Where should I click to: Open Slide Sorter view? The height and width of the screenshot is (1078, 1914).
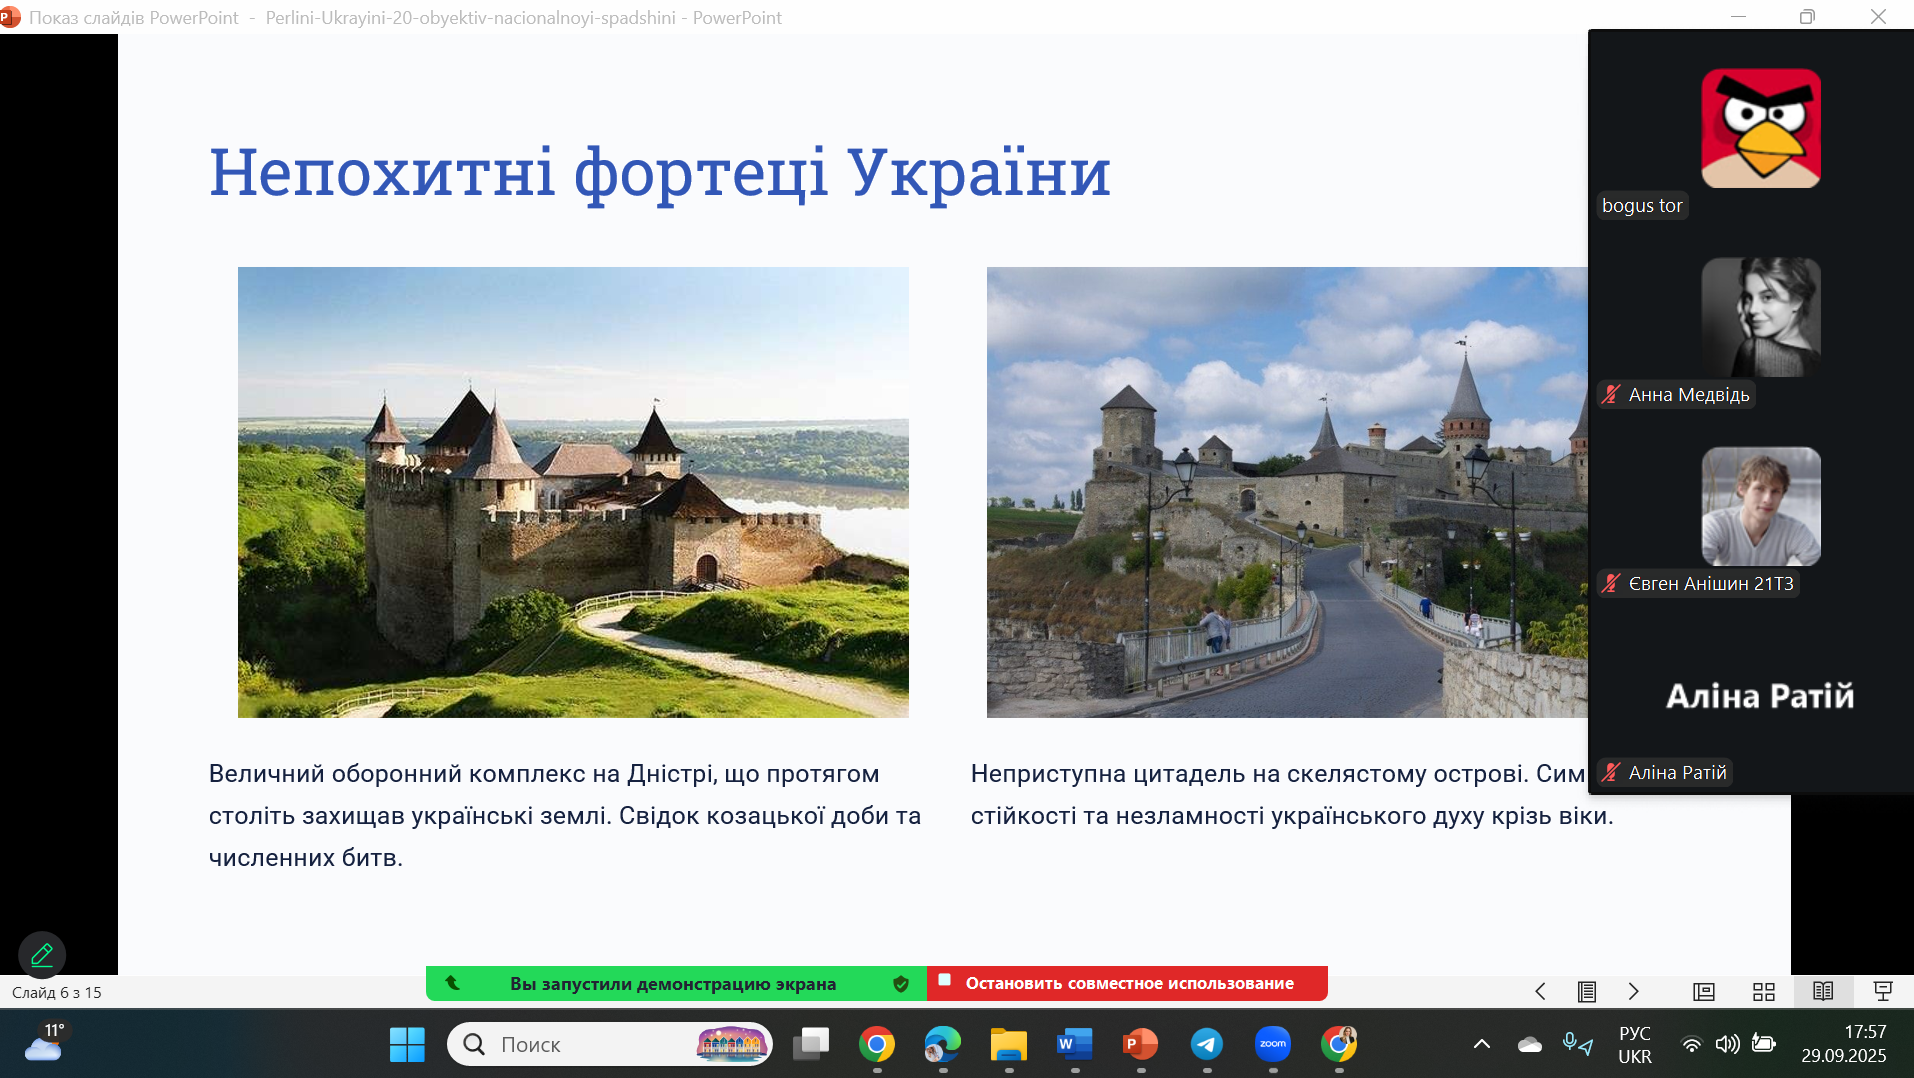[x=1763, y=991]
